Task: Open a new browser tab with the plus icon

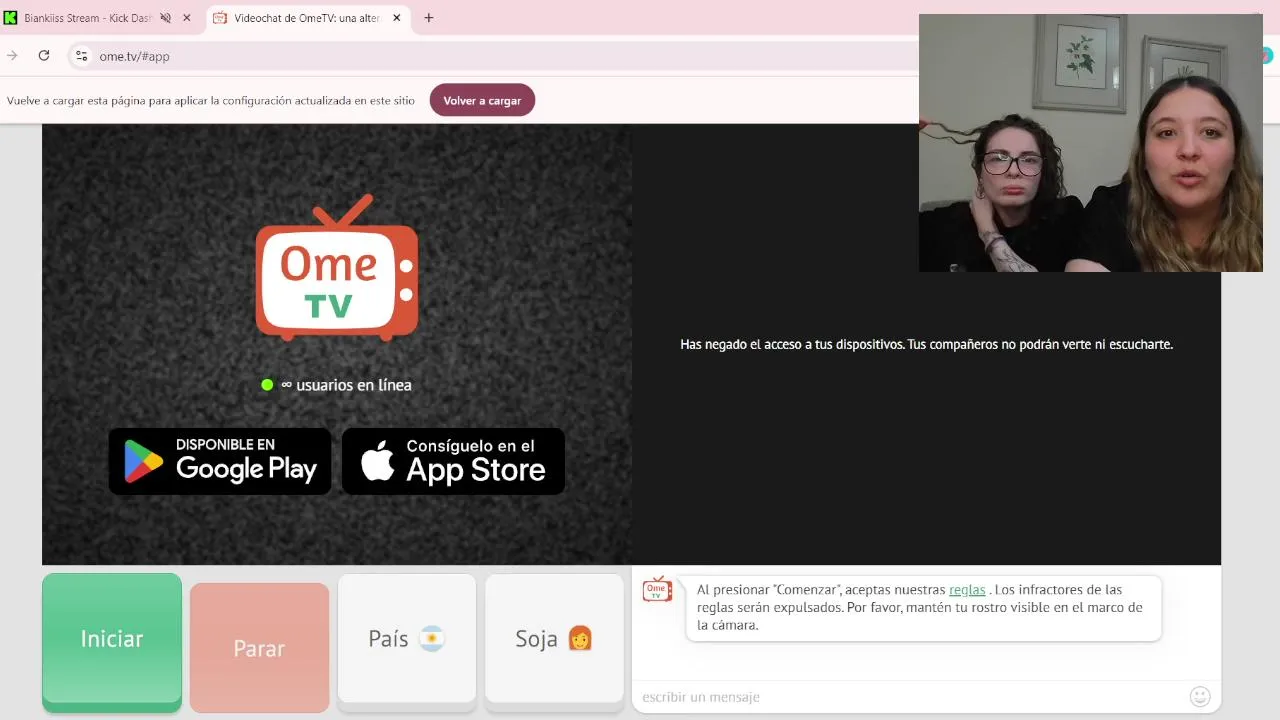Action: (429, 18)
